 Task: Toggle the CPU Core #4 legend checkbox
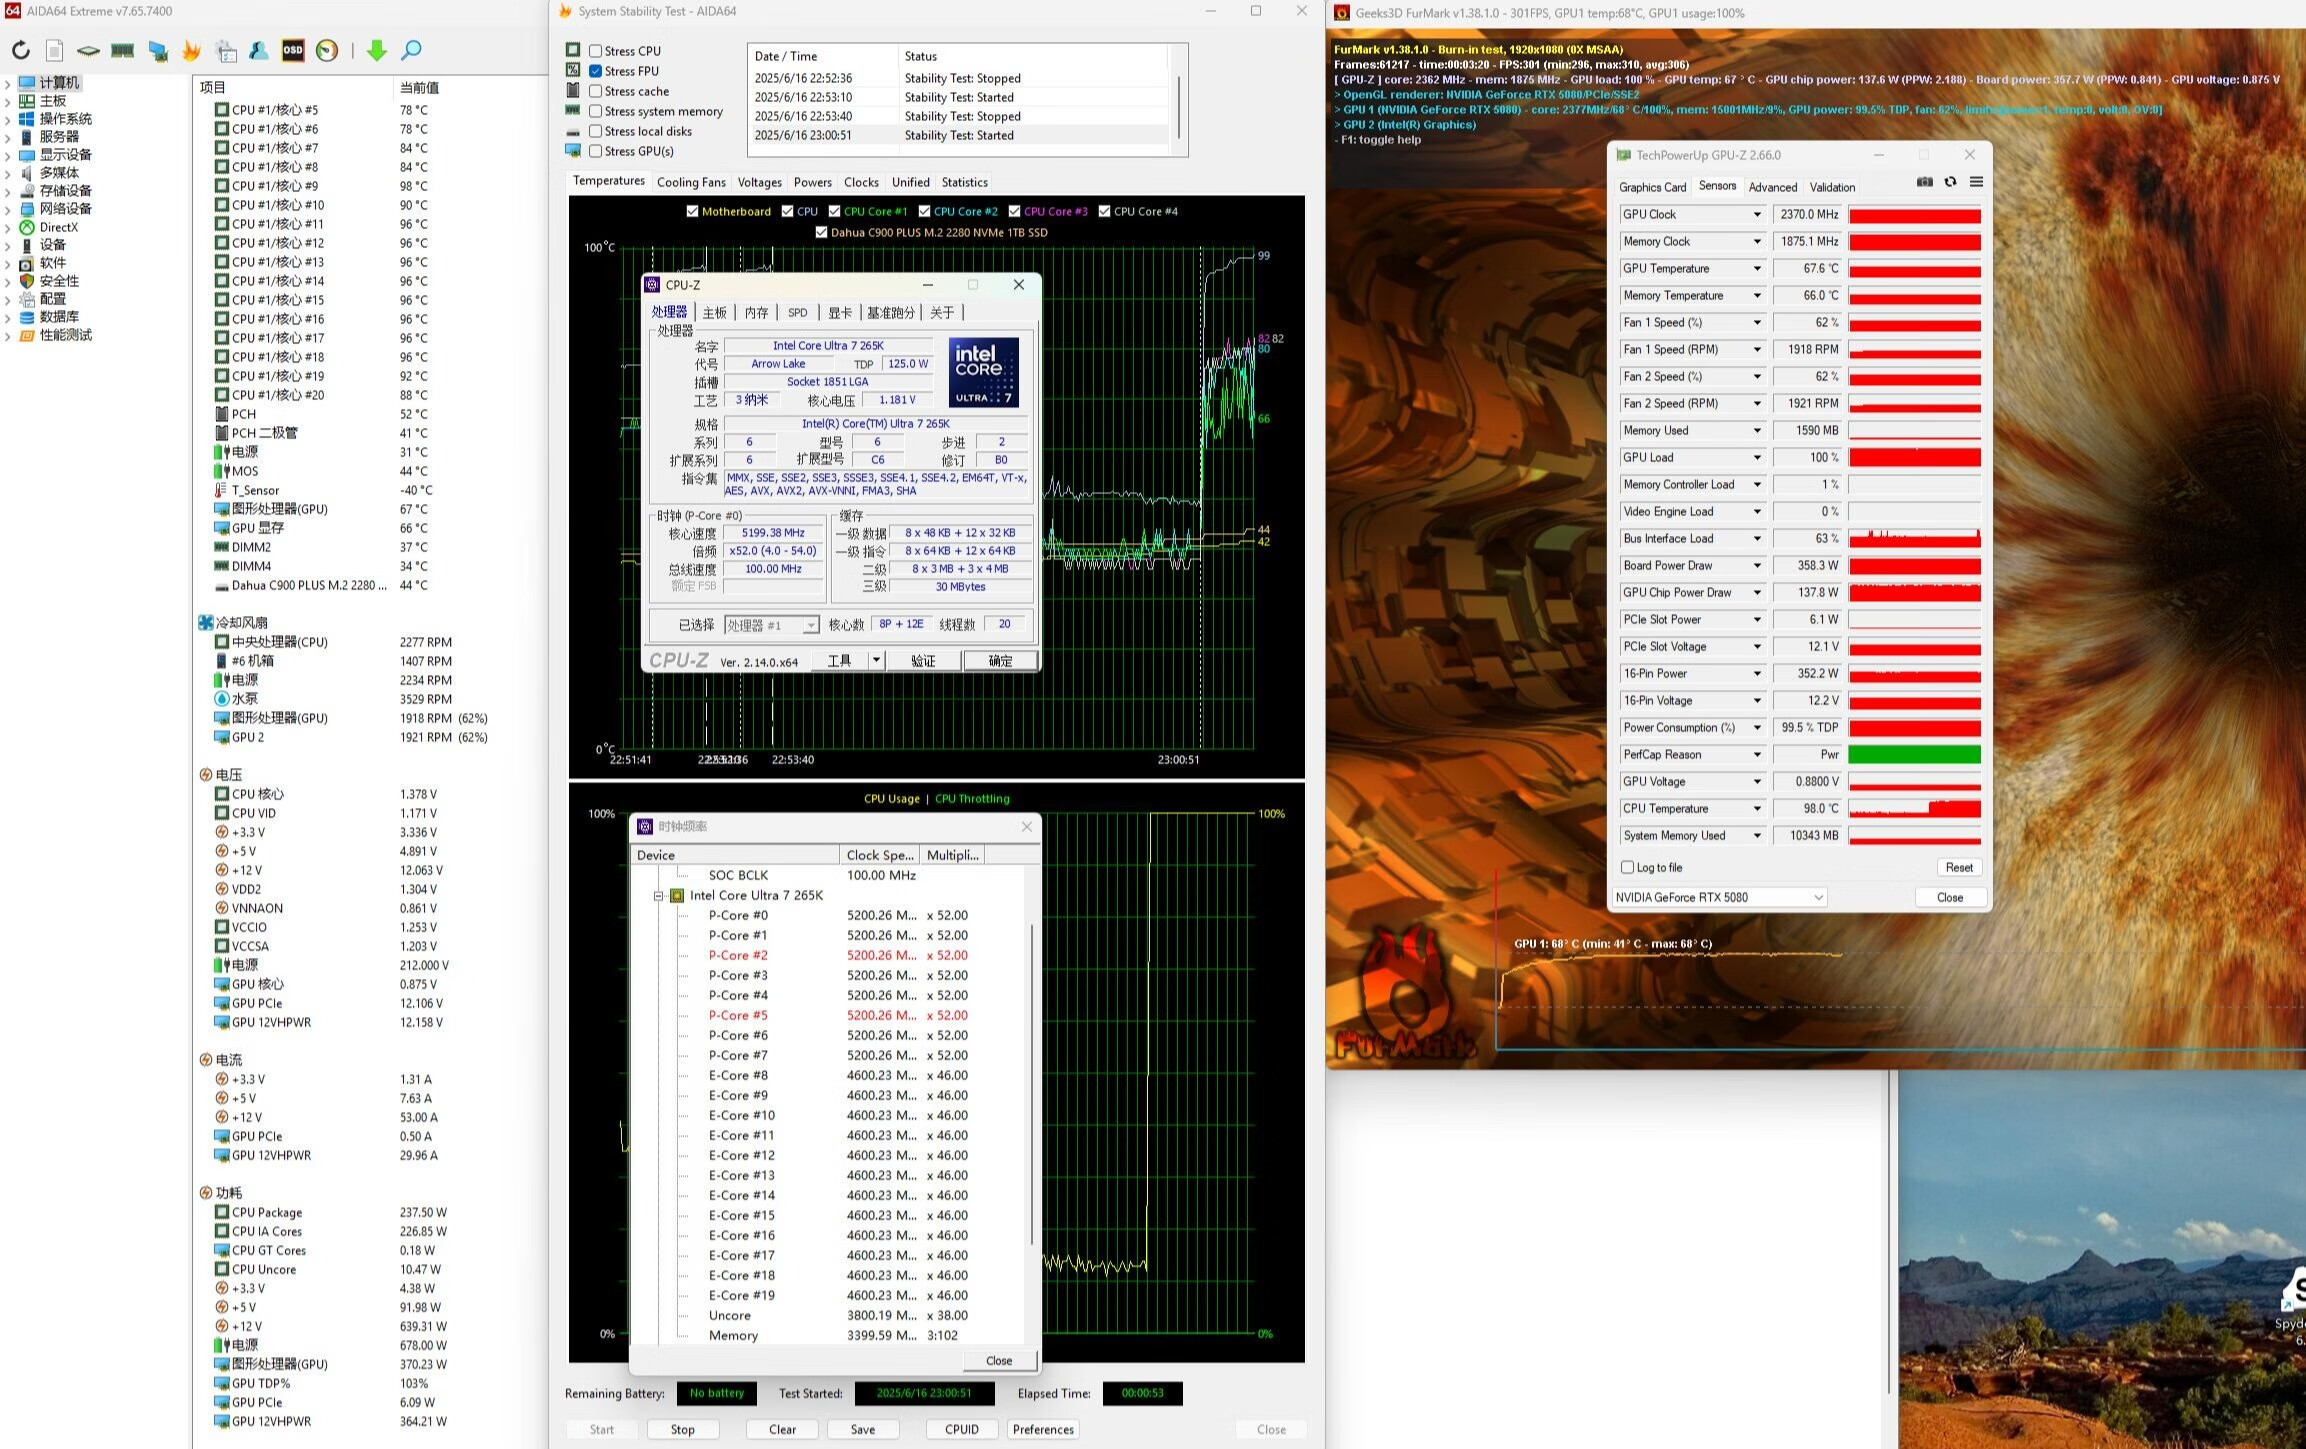[x=1104, y=211]
